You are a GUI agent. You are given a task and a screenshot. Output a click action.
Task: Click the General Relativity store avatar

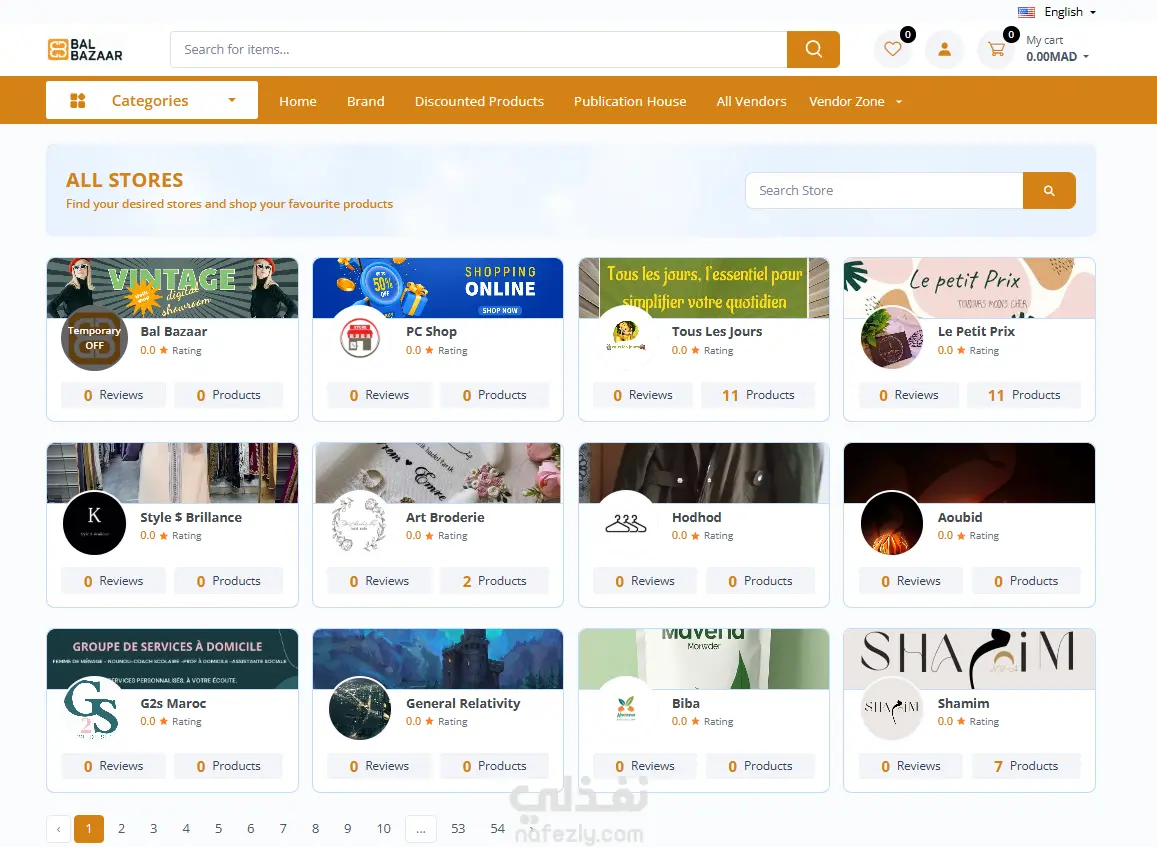pos(360,708)
